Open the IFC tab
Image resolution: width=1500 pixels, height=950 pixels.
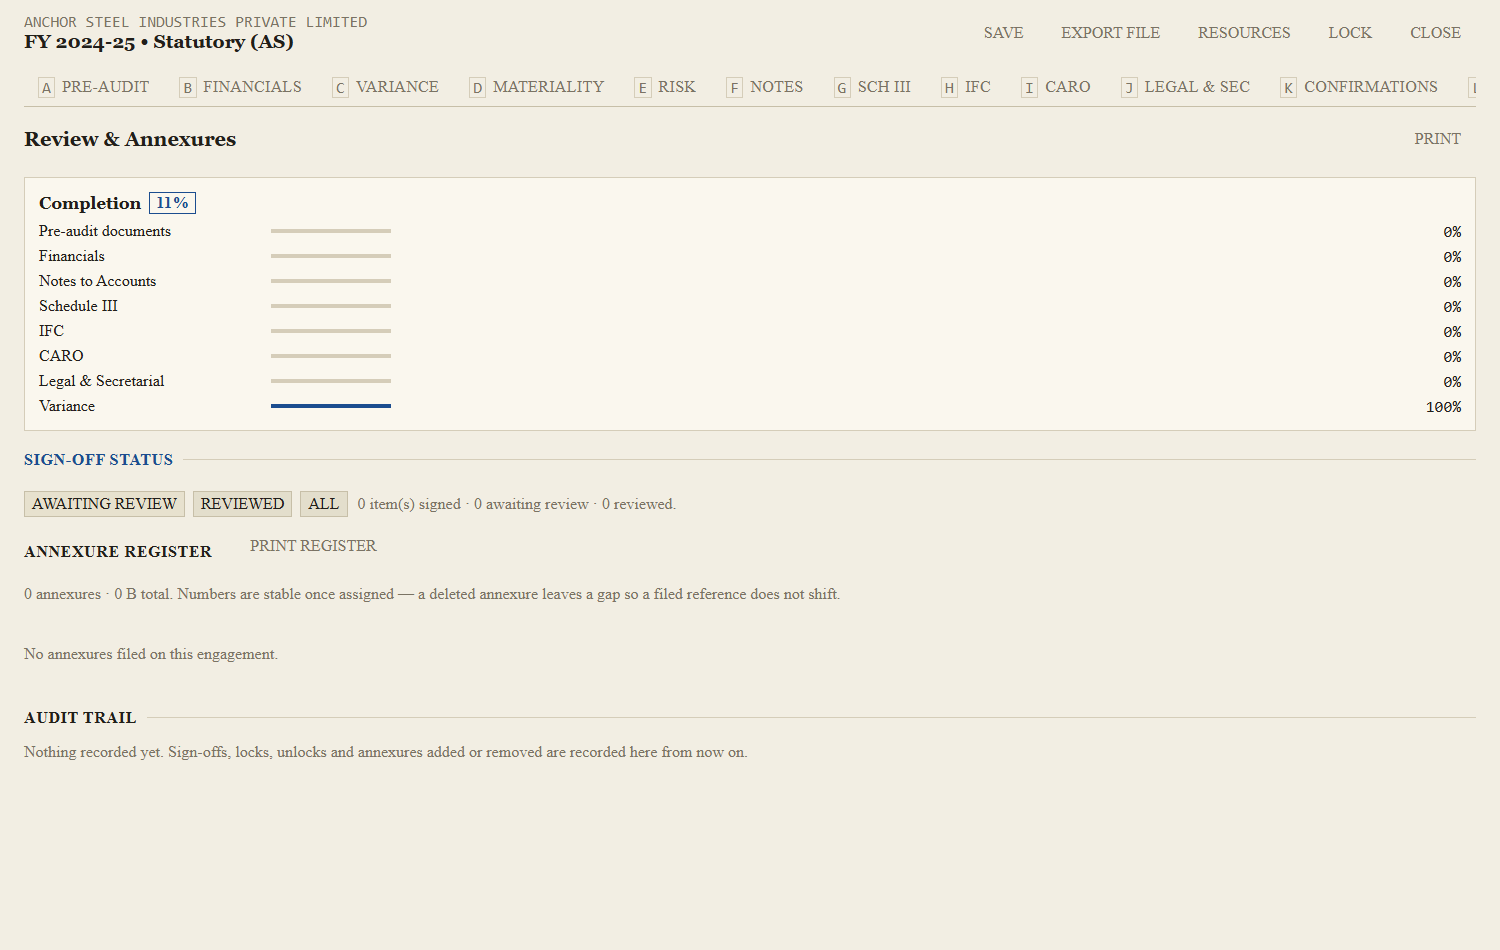[966, 87]
